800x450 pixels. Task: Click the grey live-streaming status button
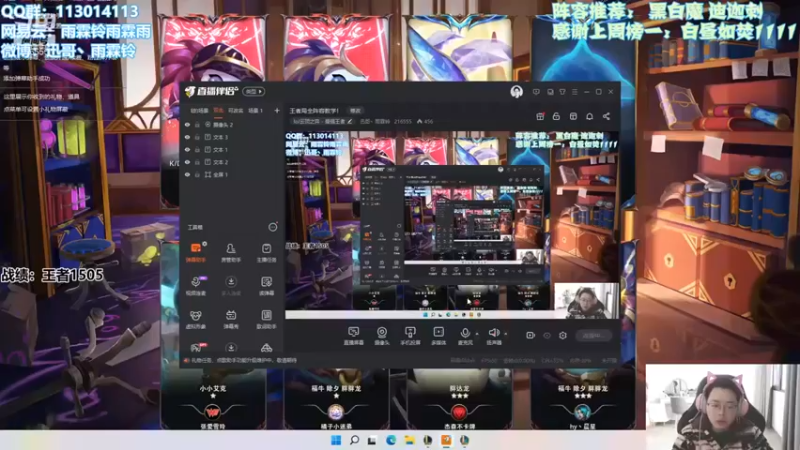pyautogui.click(x=594, y=335)
